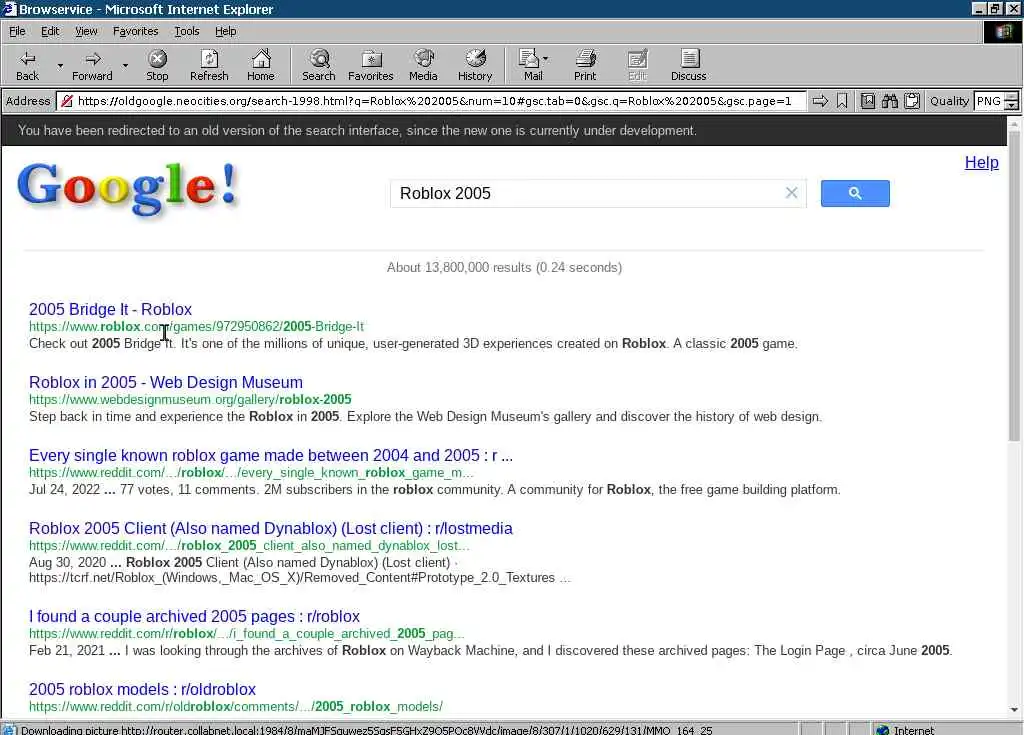The height and width of the screenshot is (735, 1024).
Task: Click the Back toolbar button
Action: (x=27, y=65)
